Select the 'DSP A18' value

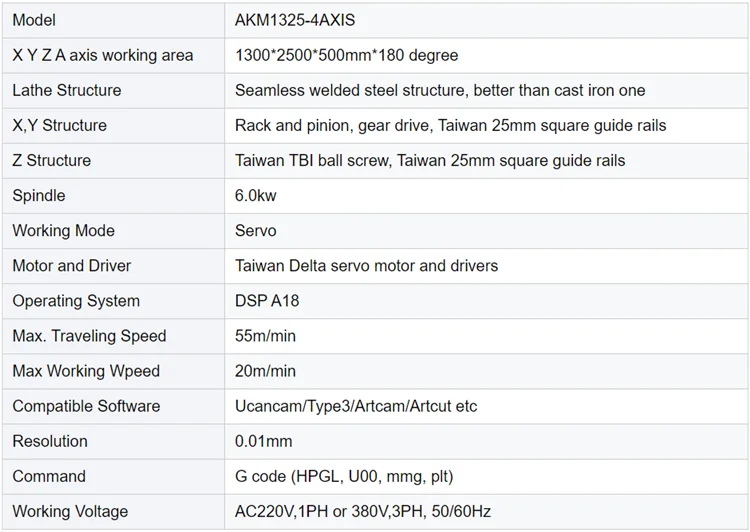(x=267, y=300)
